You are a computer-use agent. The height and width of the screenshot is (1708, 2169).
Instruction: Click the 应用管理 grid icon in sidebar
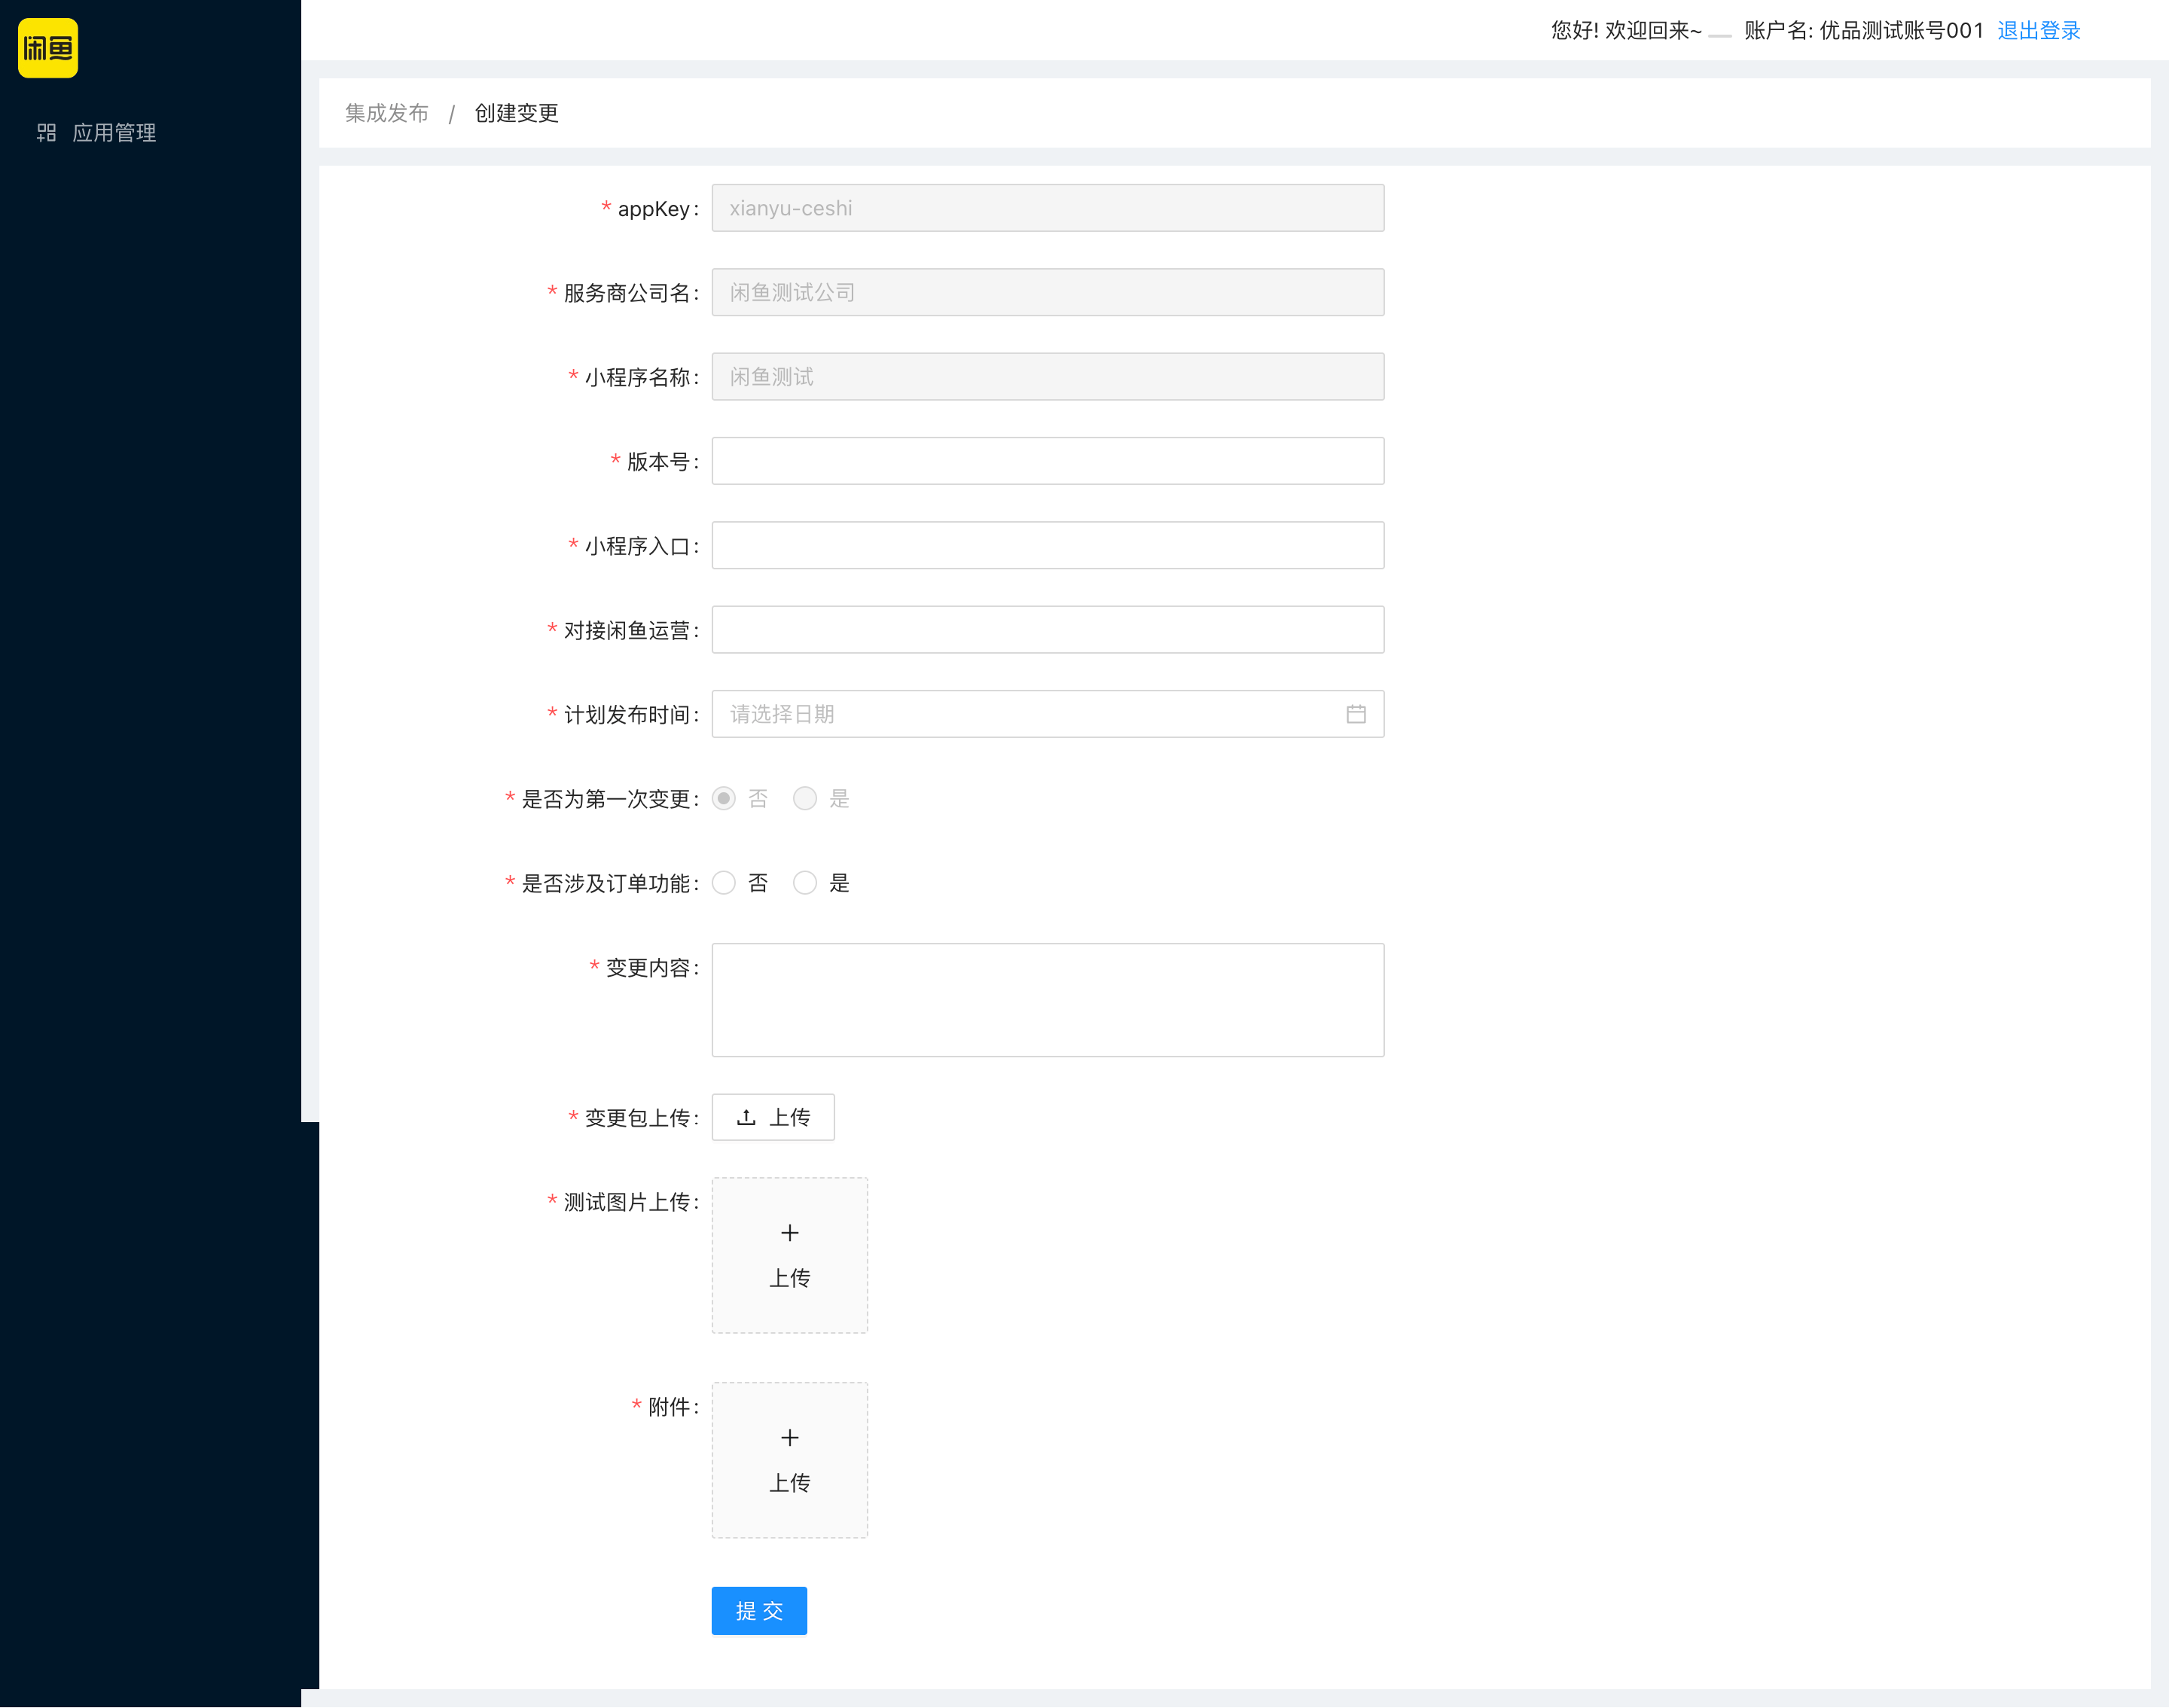[46, 132]
